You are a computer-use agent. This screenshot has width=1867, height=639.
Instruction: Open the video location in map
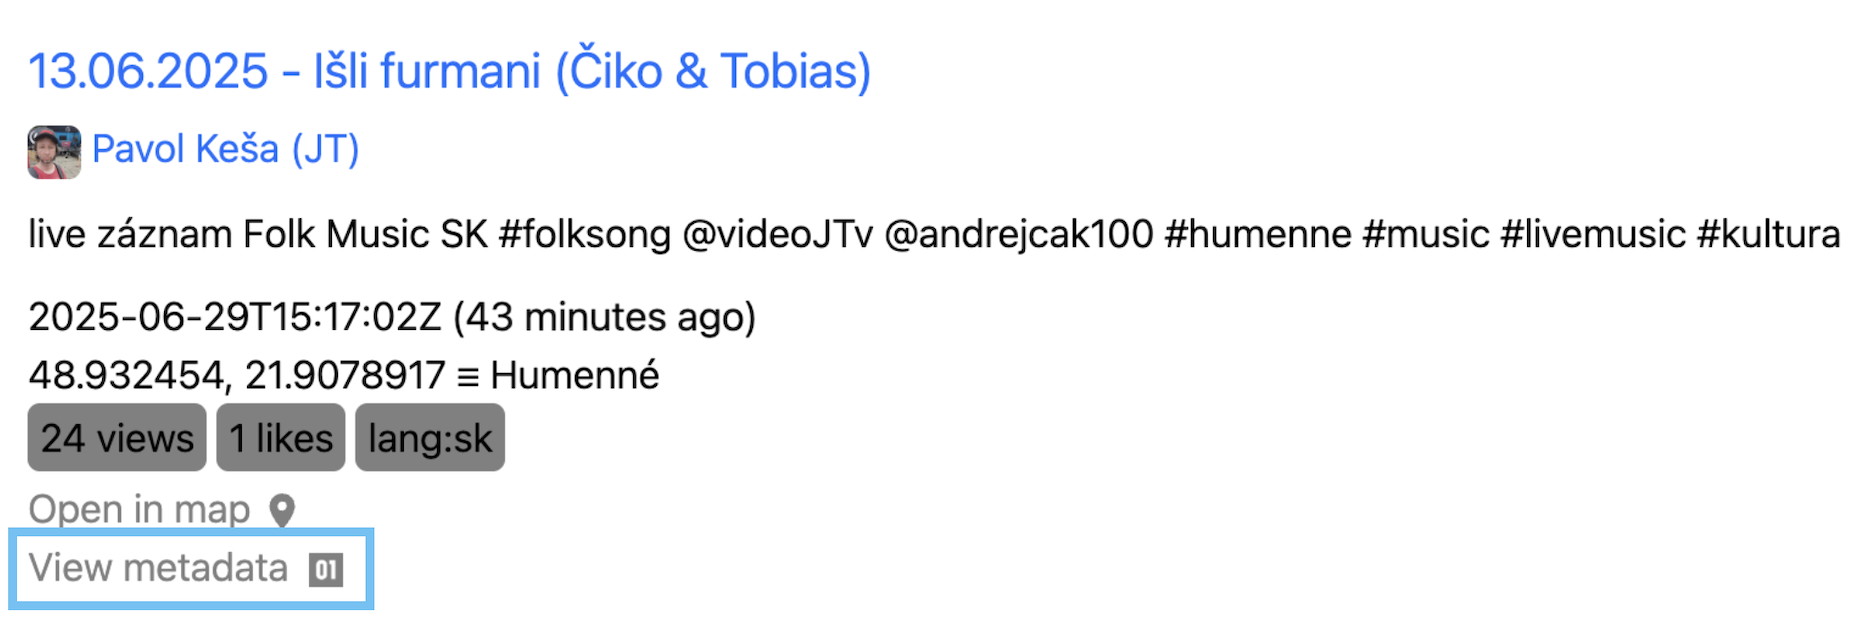point(139,510)
